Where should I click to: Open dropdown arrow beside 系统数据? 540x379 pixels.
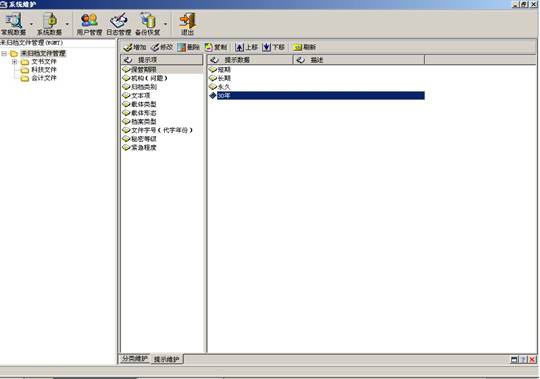coord(67,24)
